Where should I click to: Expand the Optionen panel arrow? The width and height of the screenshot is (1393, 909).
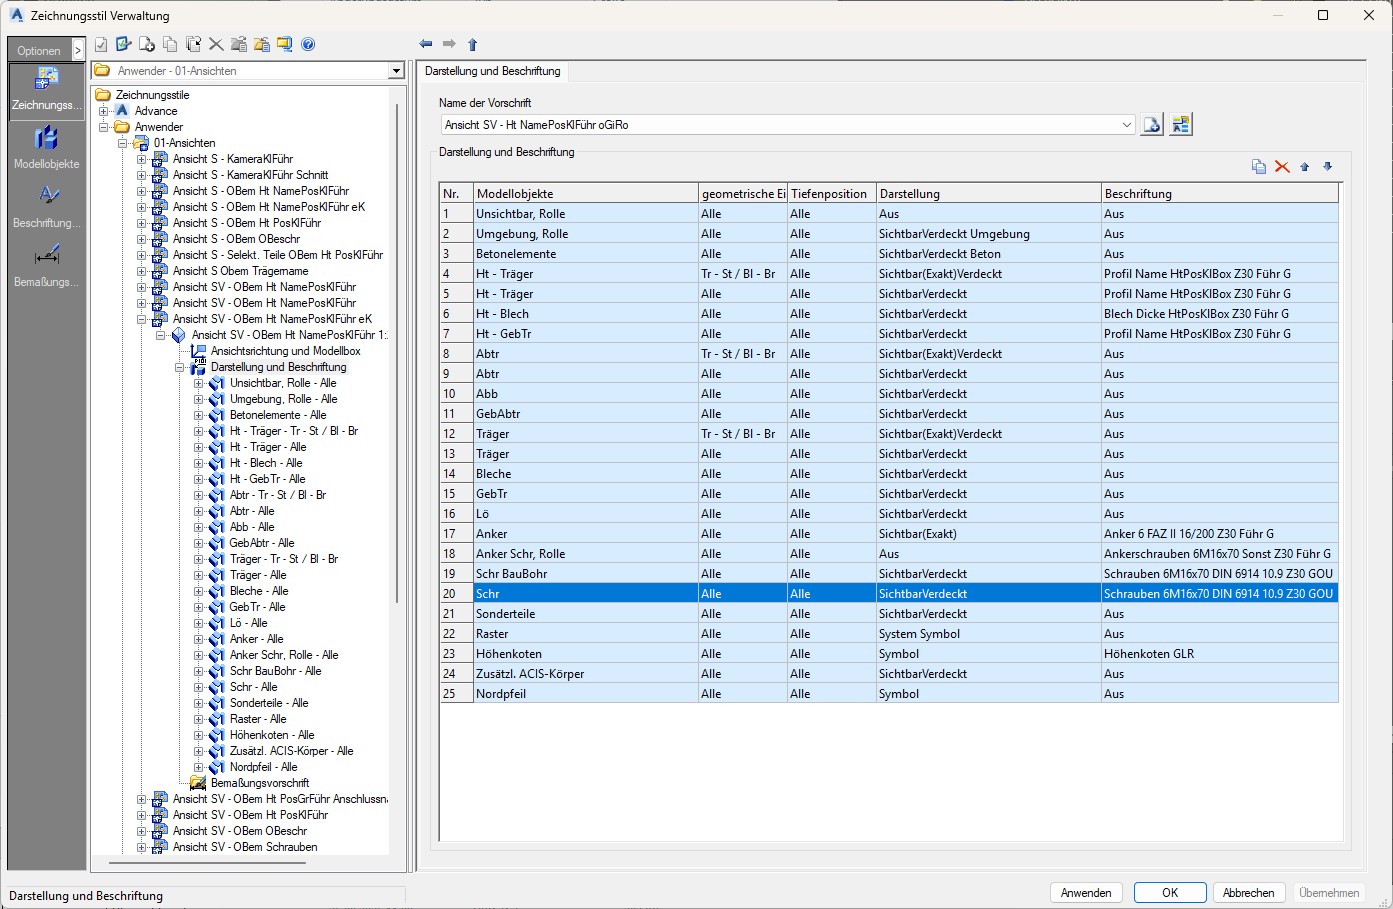(77, 50)
